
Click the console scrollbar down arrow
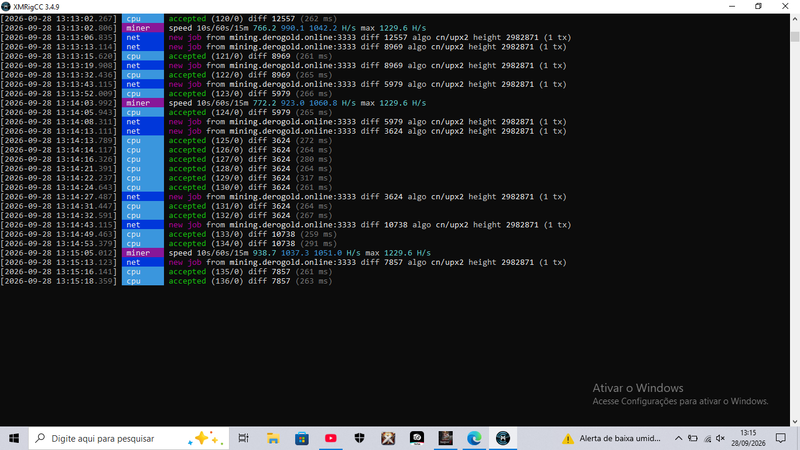click(795, 422)
